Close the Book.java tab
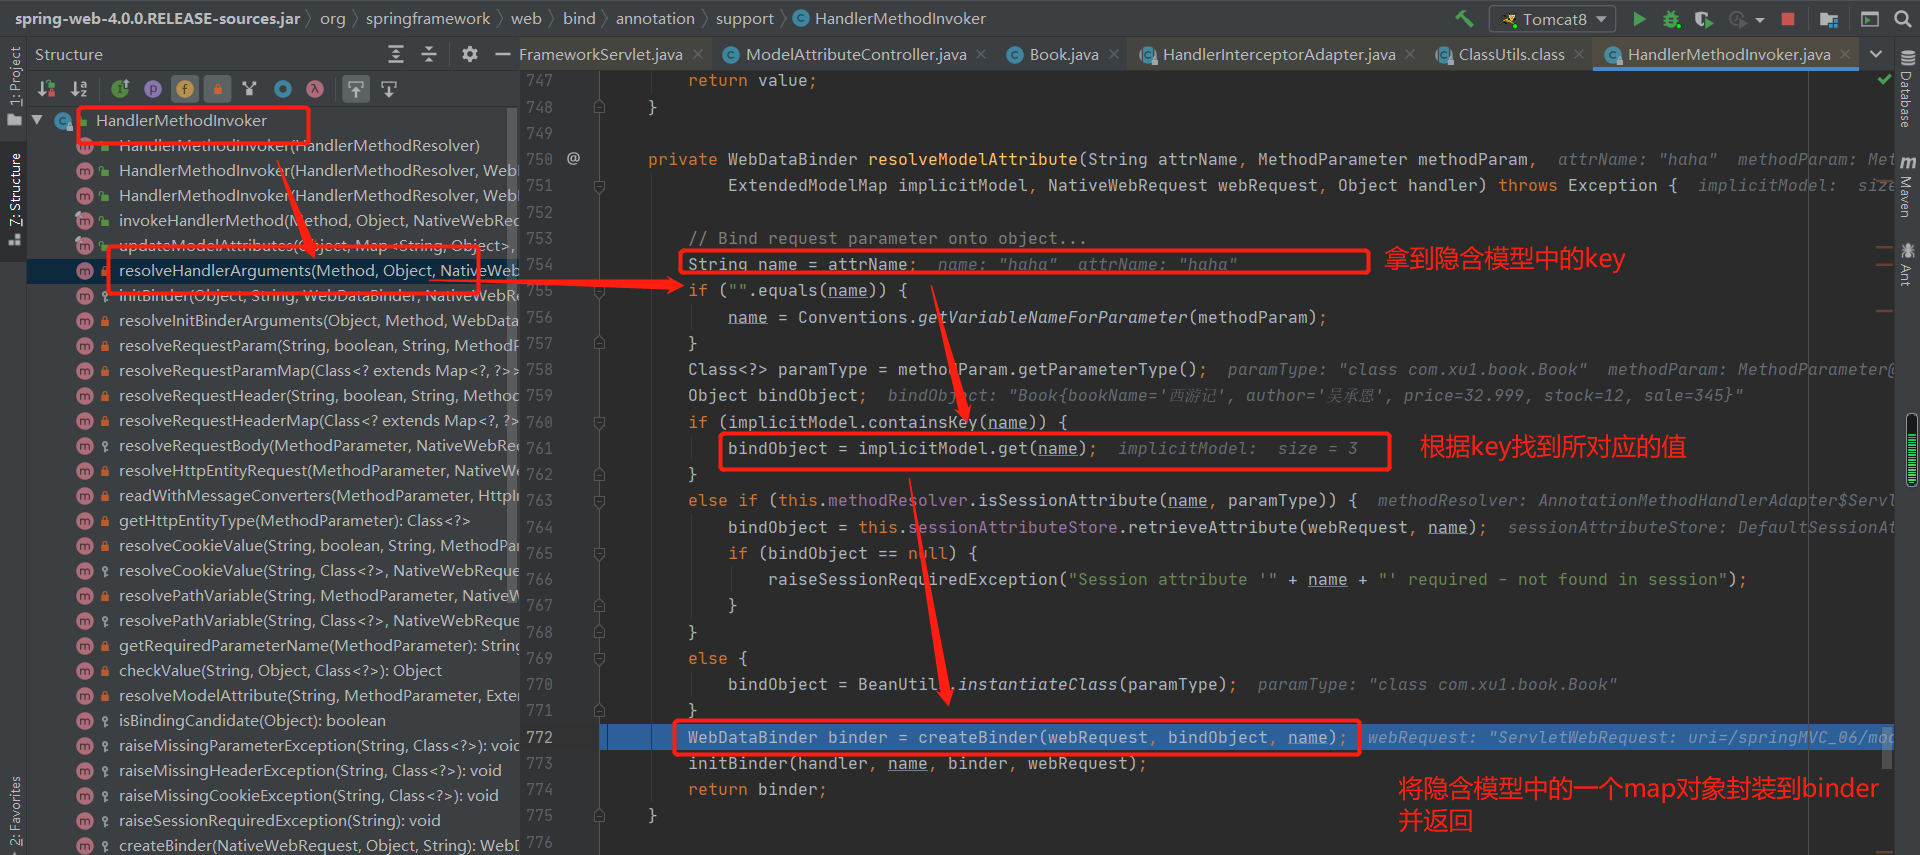Viewport: 1920px width, 855px height. click(1114, 54)
